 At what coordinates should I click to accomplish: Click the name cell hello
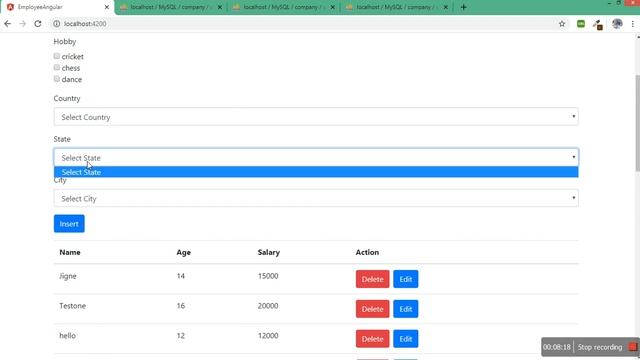pyautogui.click(x=67, y=336)
